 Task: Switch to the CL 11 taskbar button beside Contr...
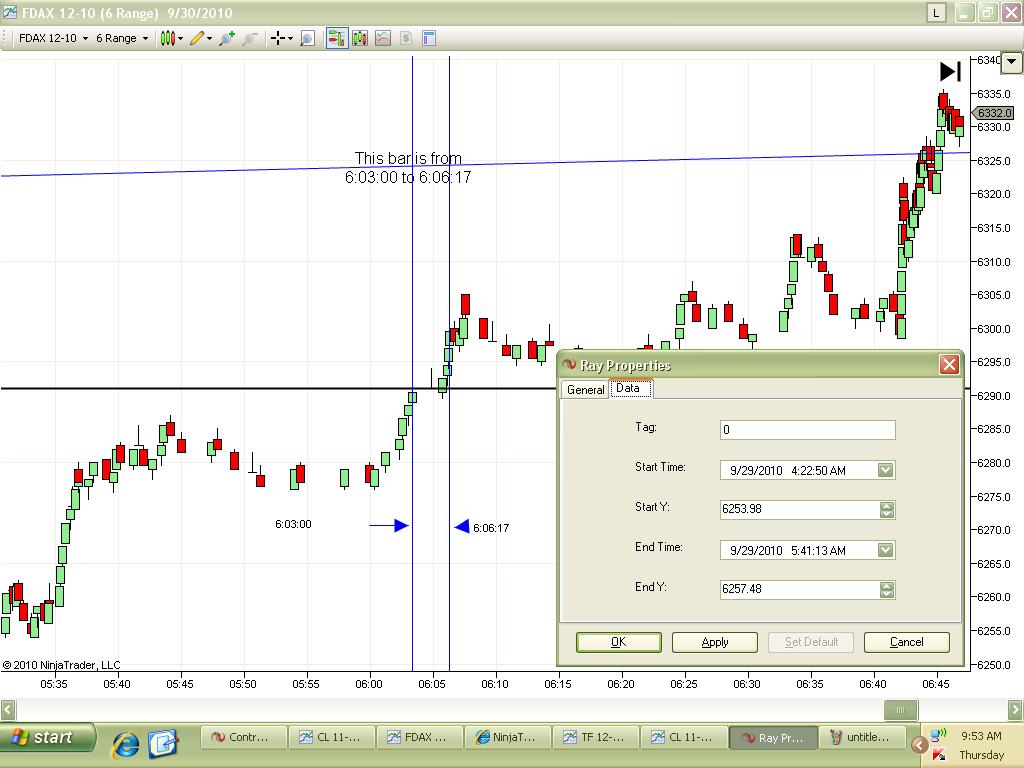click(x=332, y=737)
